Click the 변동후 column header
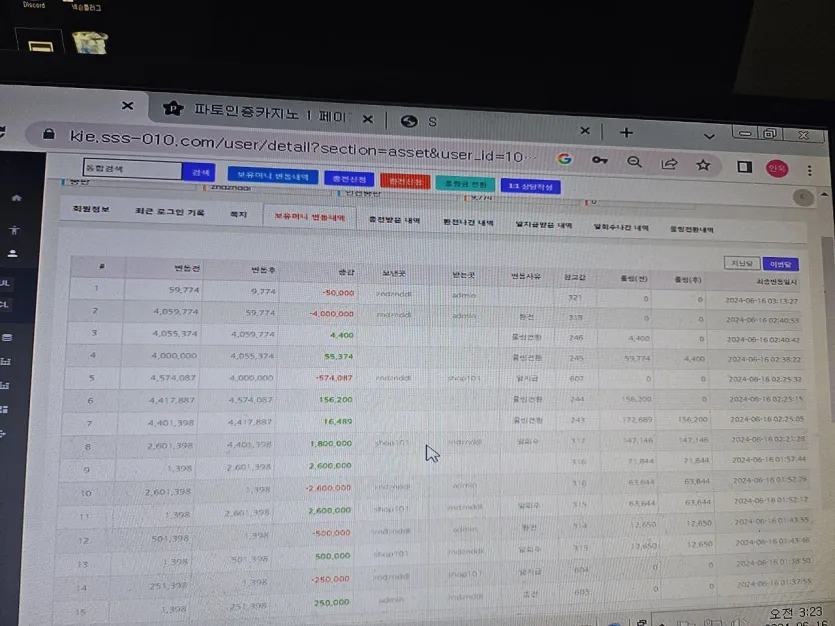The height and width of the screenshot is (626, 835). point(263,270)
